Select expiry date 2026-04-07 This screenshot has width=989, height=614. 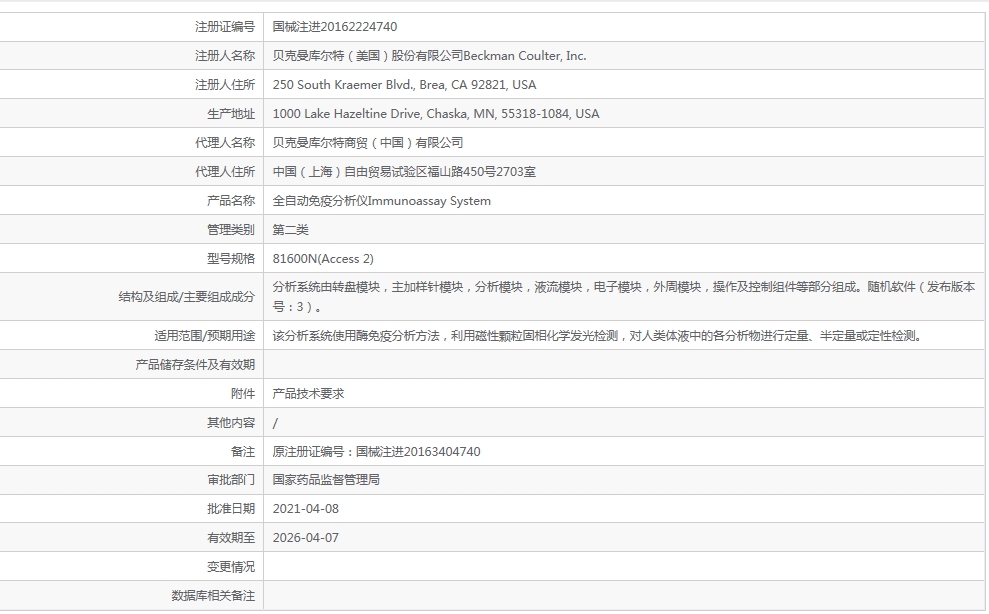coord(306,538)
